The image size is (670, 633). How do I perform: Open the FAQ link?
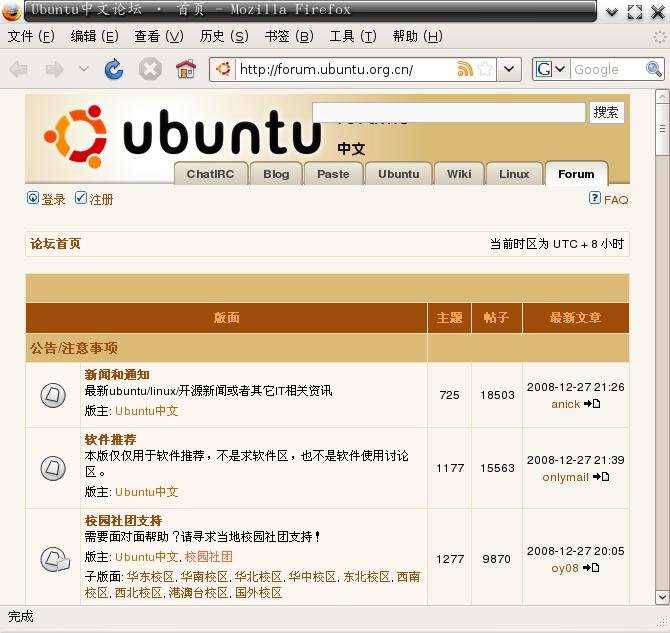(x=616, y=200)
